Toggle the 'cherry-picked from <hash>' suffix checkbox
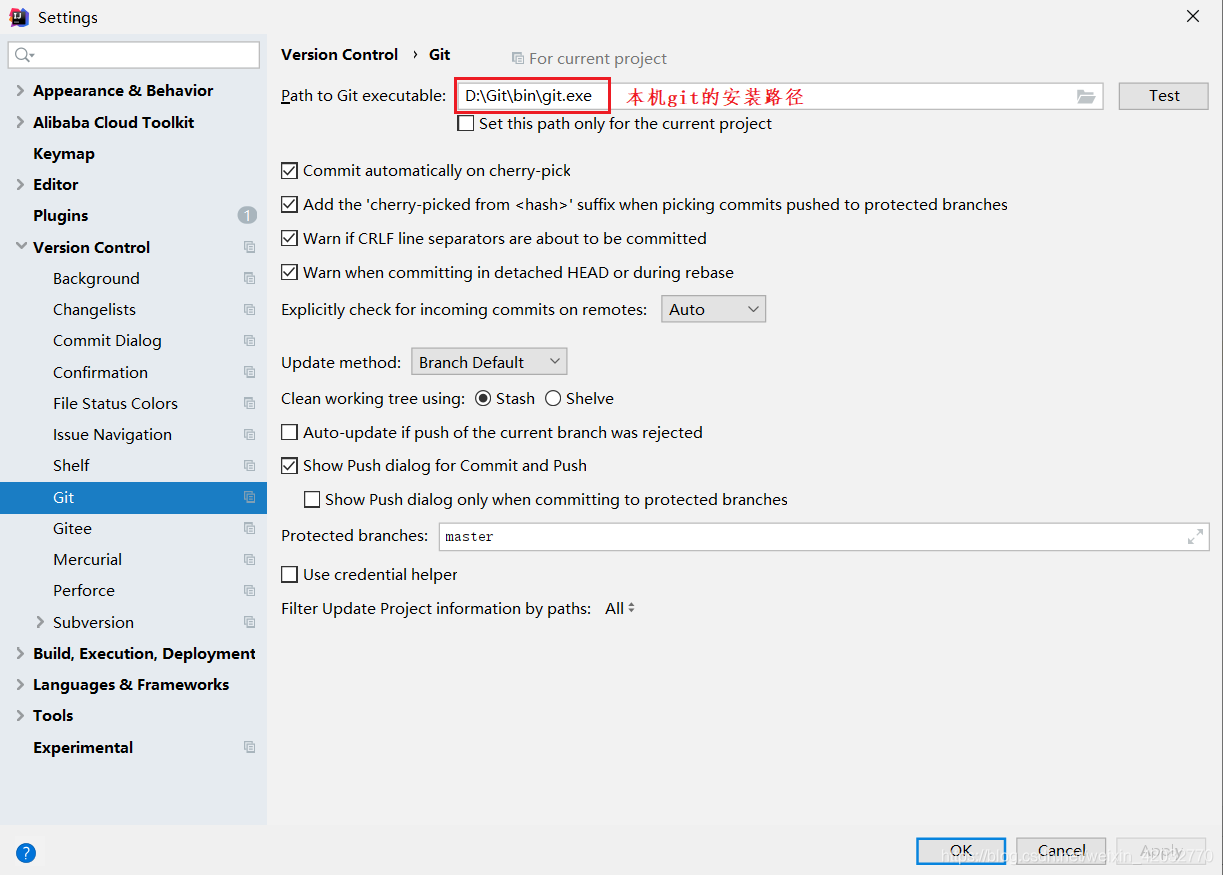The width and height of the screenshot is (1223, 875). pyautogui.click(x=290, y=205)
